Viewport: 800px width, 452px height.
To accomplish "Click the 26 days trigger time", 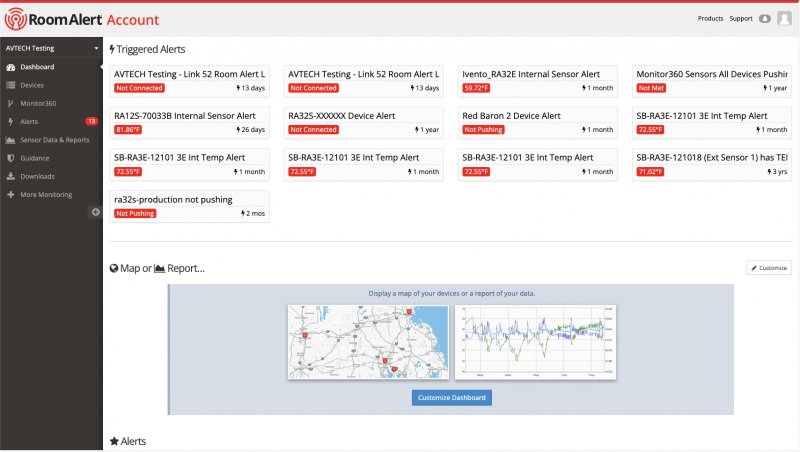I will point(251,130).
